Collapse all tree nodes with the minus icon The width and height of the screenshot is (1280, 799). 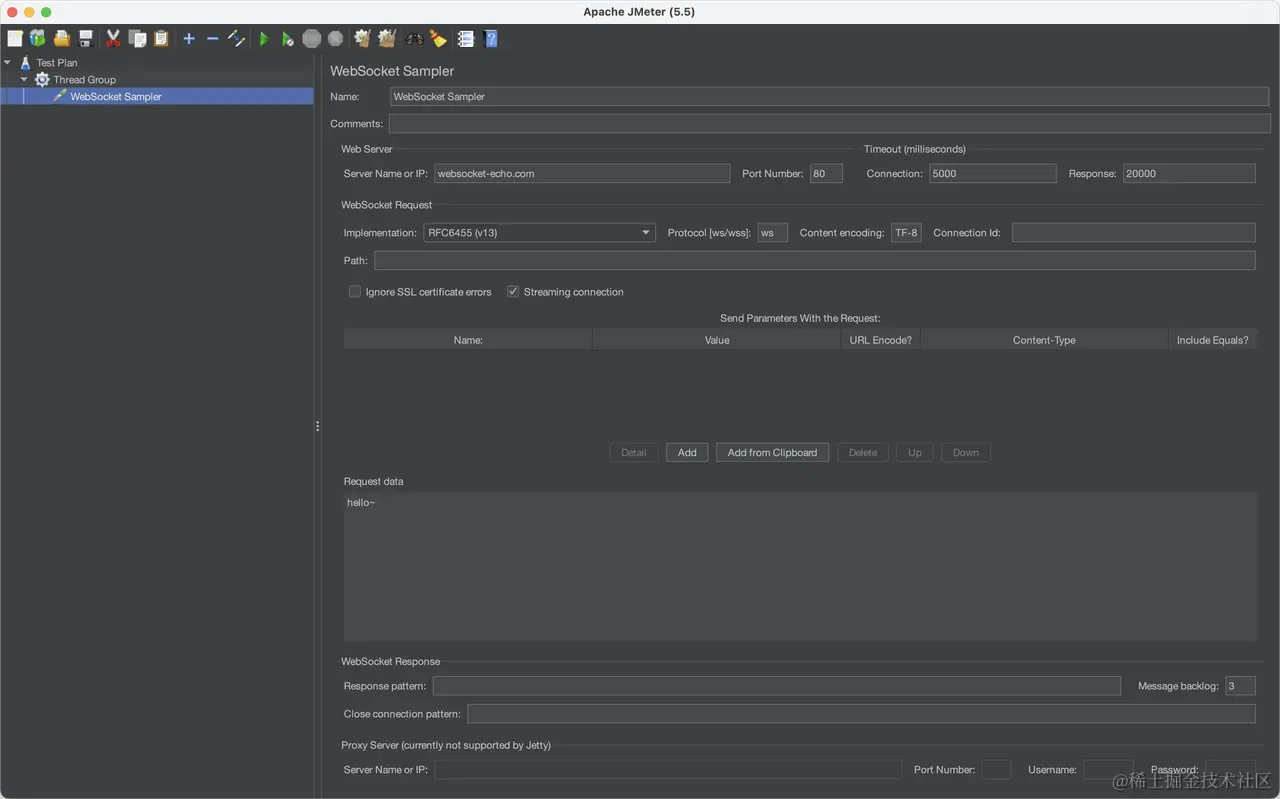tap(212, 39)
